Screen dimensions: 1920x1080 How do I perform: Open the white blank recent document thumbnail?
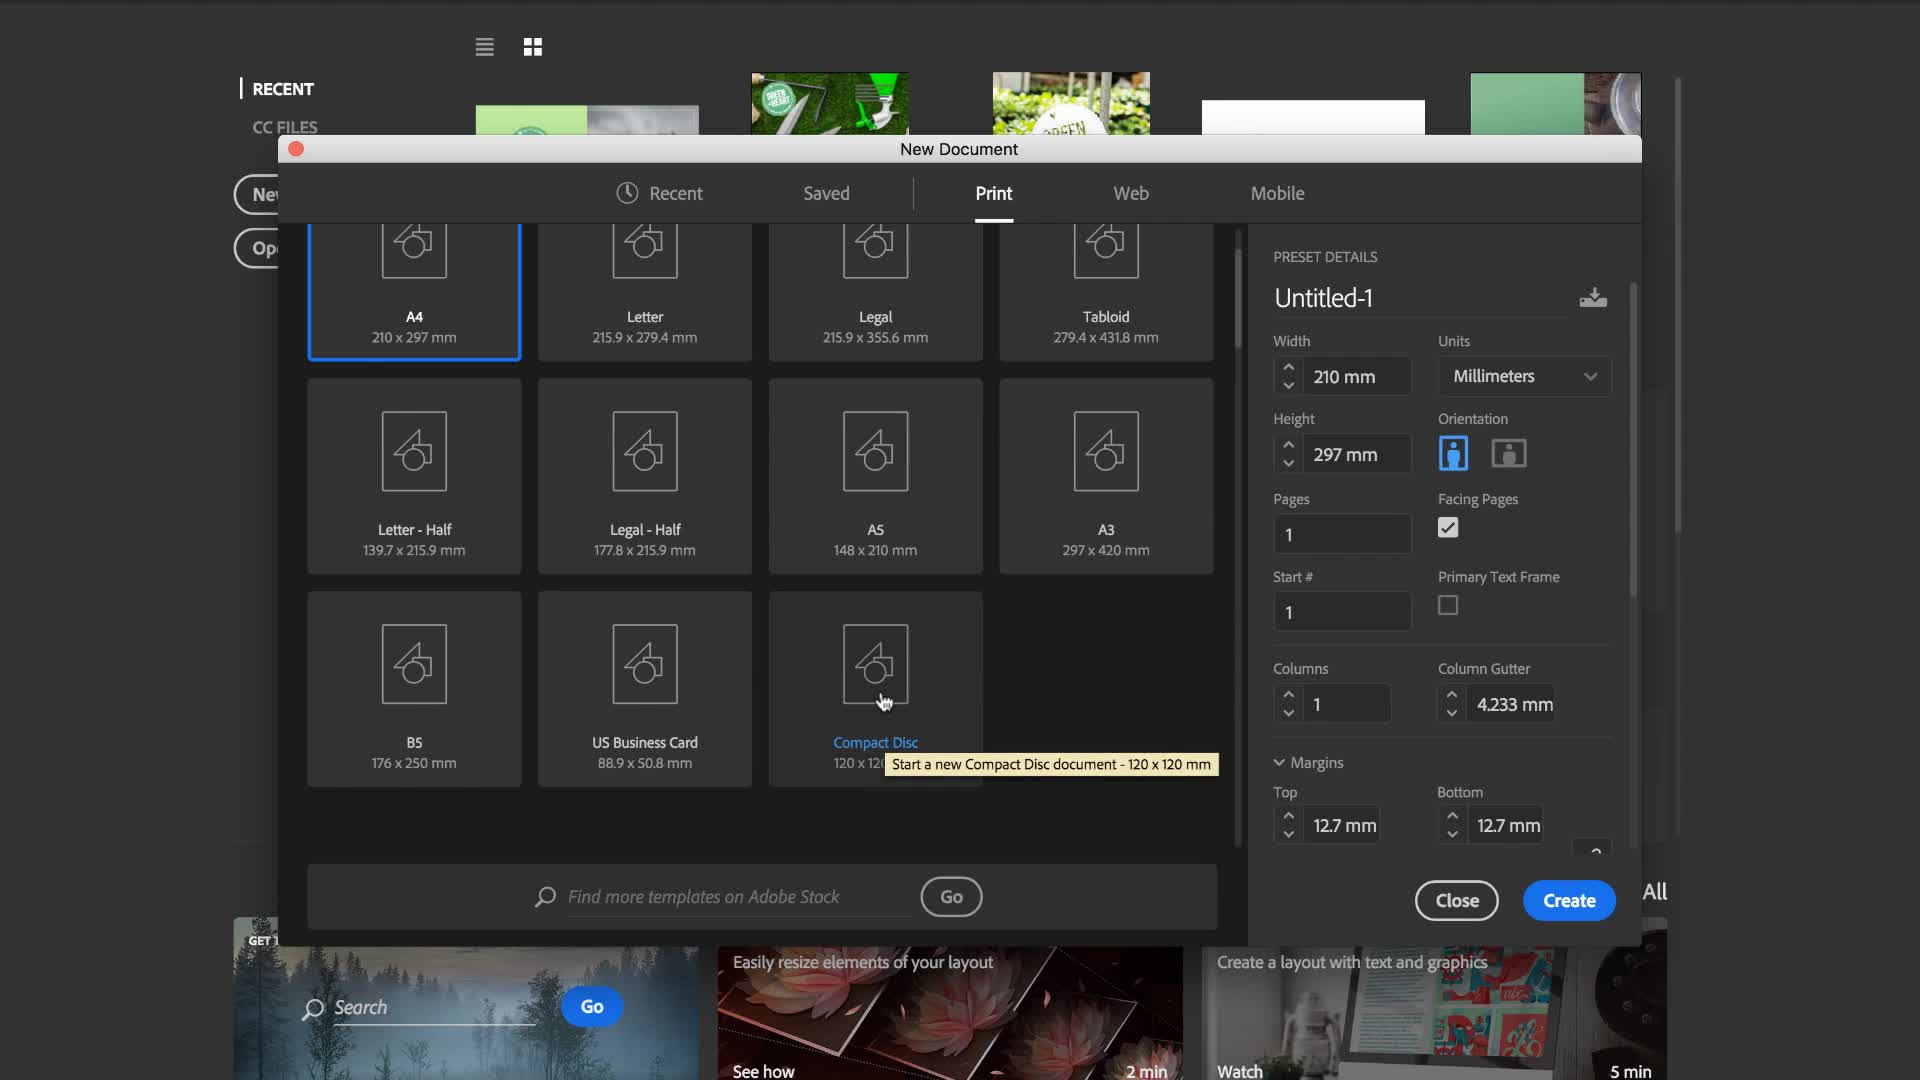point(1313,117)
